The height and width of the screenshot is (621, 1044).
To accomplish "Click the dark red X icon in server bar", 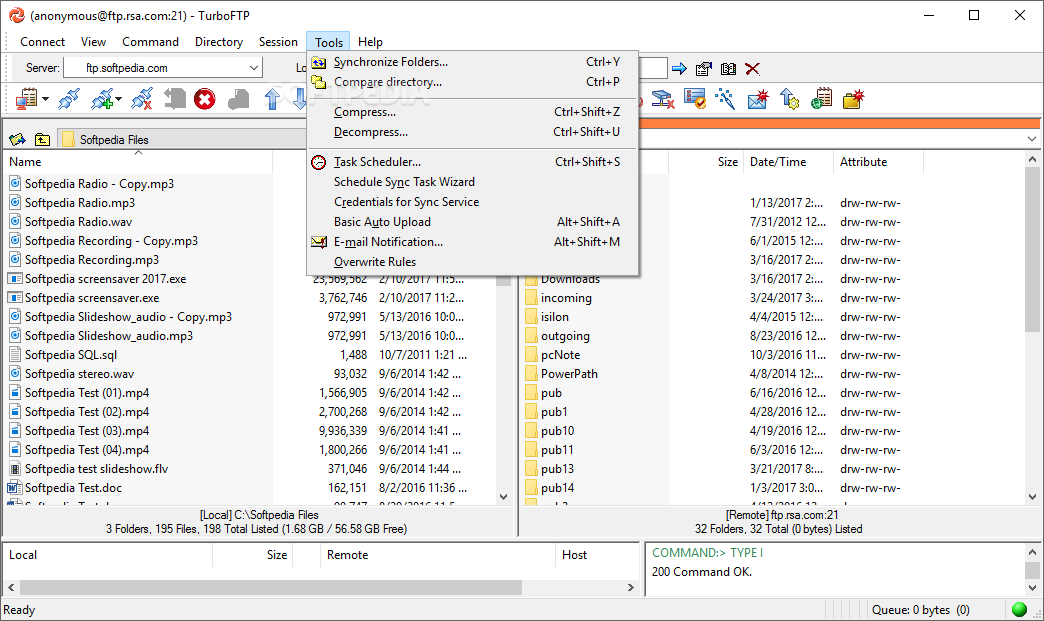I will (x=752, y=69).
